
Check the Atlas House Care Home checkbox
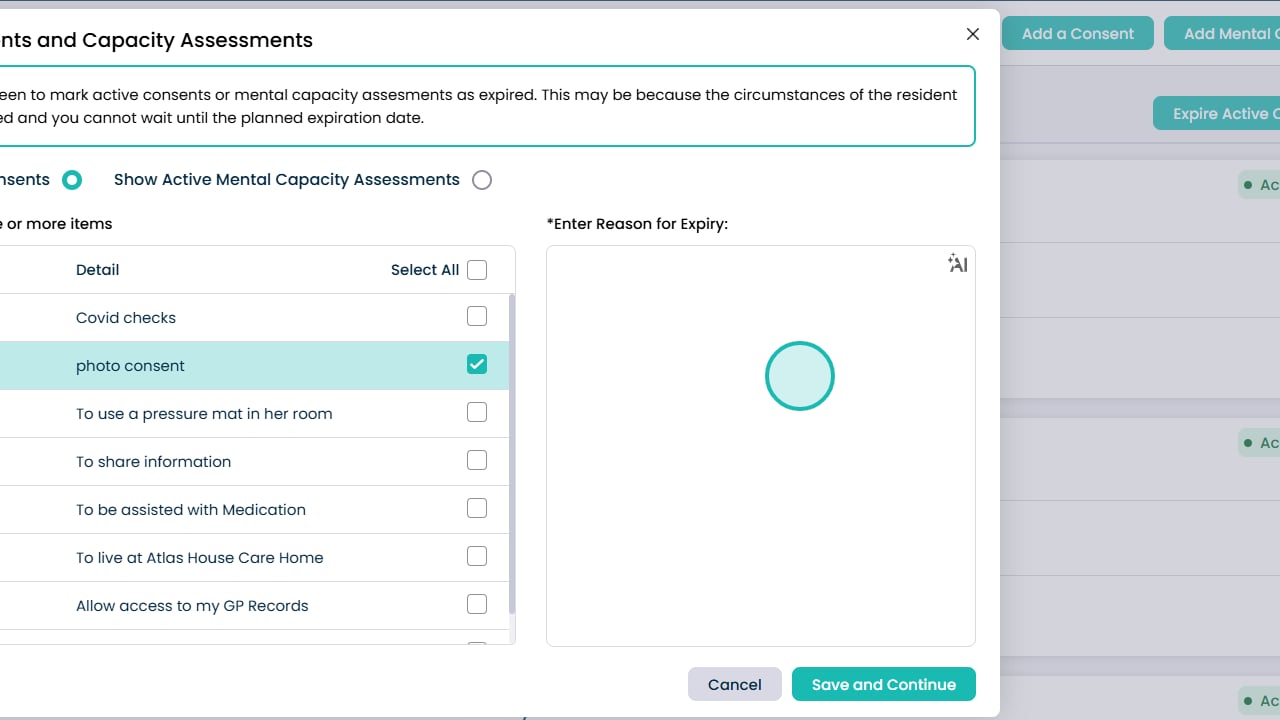tap(477, 557)
